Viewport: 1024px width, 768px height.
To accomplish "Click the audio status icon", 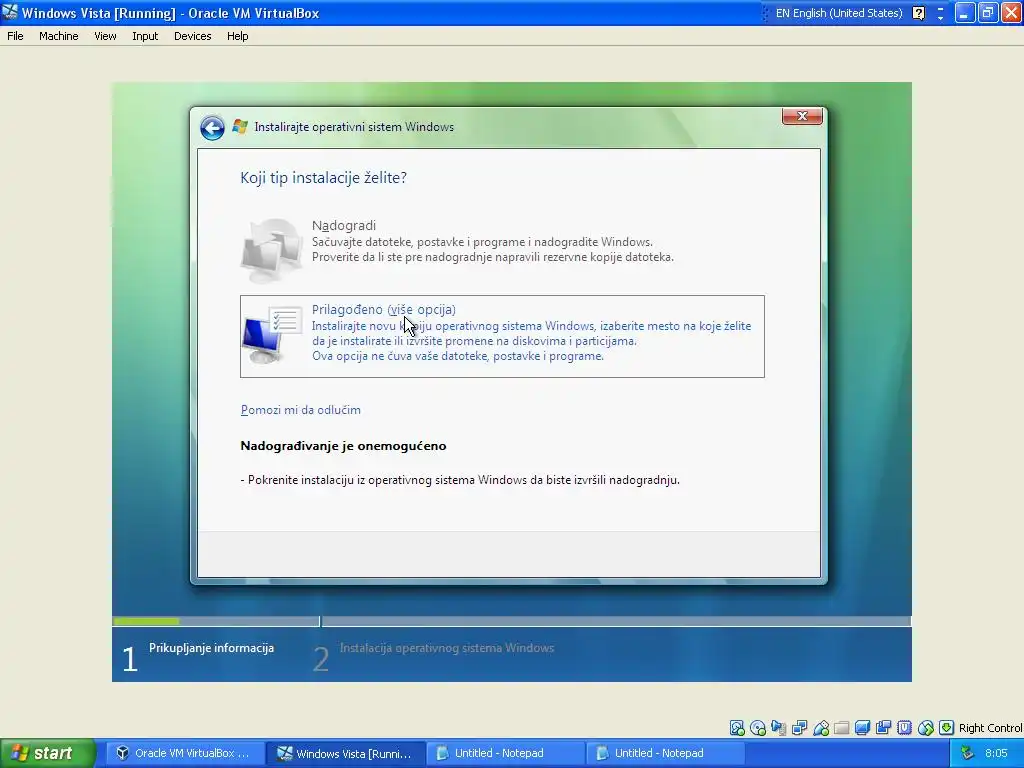I will tap(778, 728).
